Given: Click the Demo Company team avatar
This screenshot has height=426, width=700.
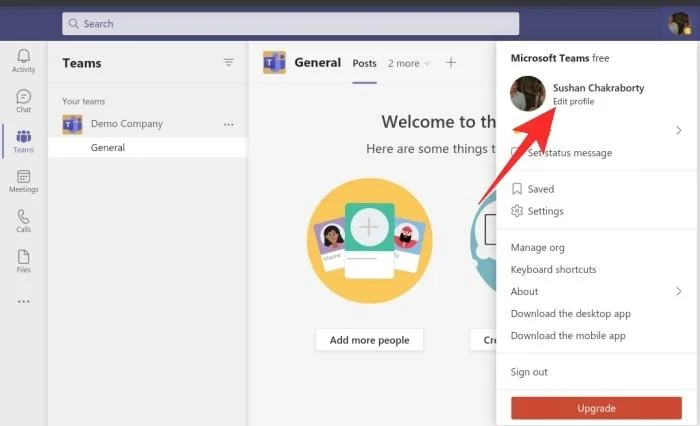Looking at the screenshot, I should 72,124.
